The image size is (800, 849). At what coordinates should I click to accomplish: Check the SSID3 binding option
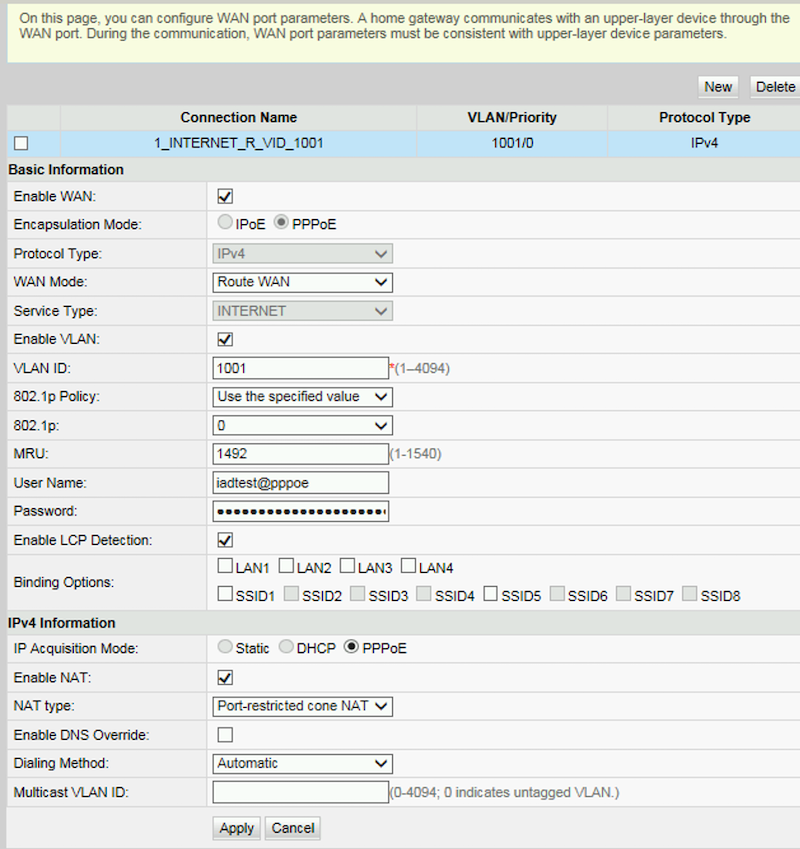point(358,594)
